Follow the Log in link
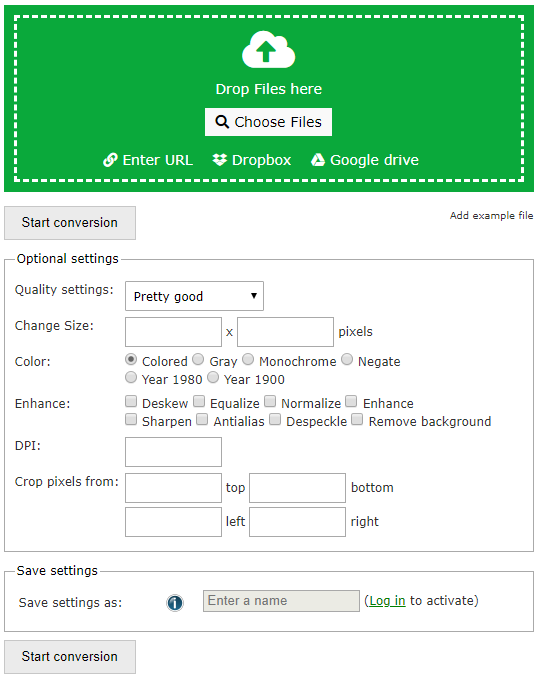The width and height of the screenshot is (539, 678). coord(387,601)
